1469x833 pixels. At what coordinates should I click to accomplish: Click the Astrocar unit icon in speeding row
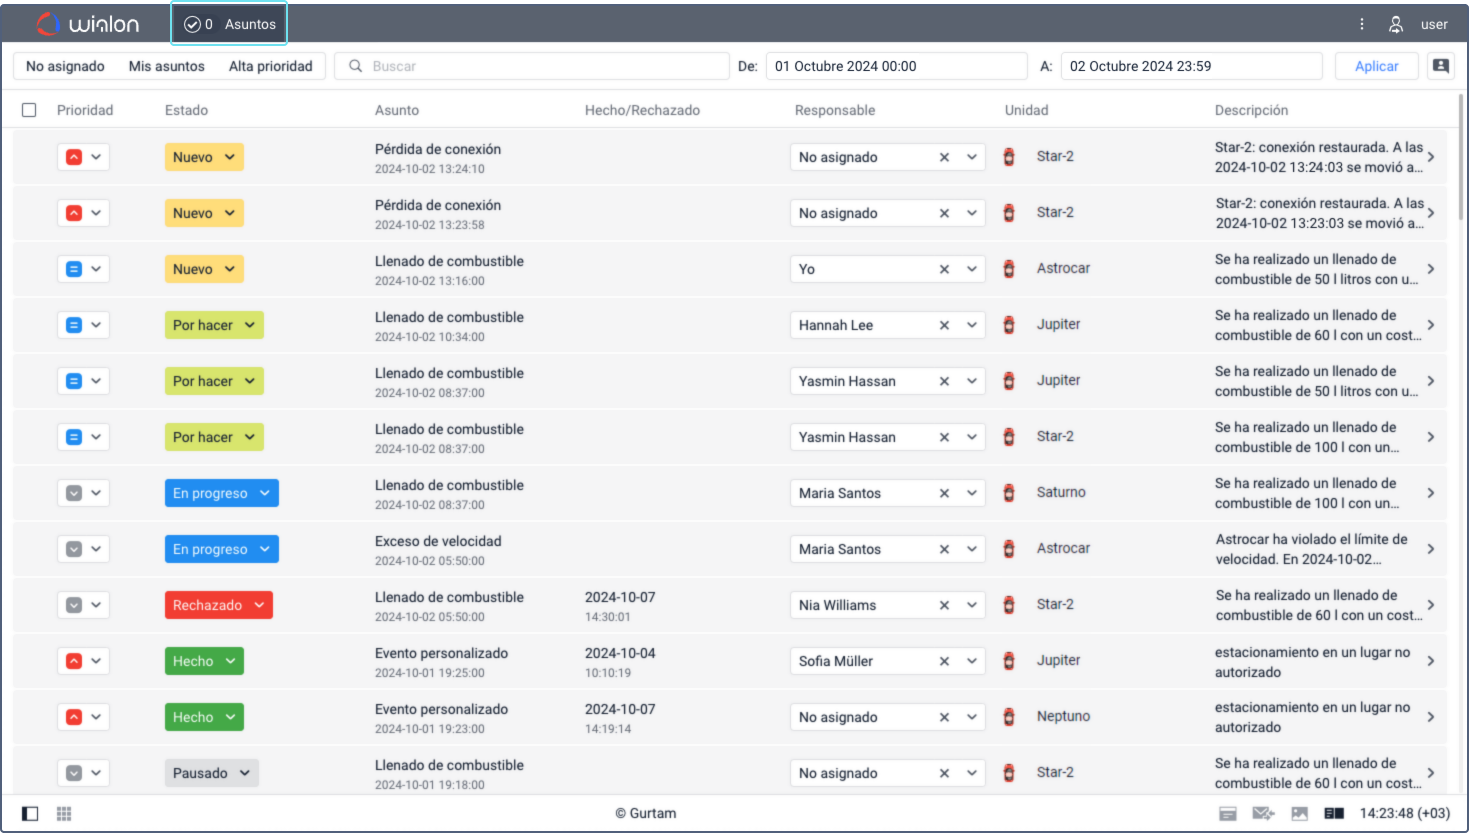[1009, 549]
